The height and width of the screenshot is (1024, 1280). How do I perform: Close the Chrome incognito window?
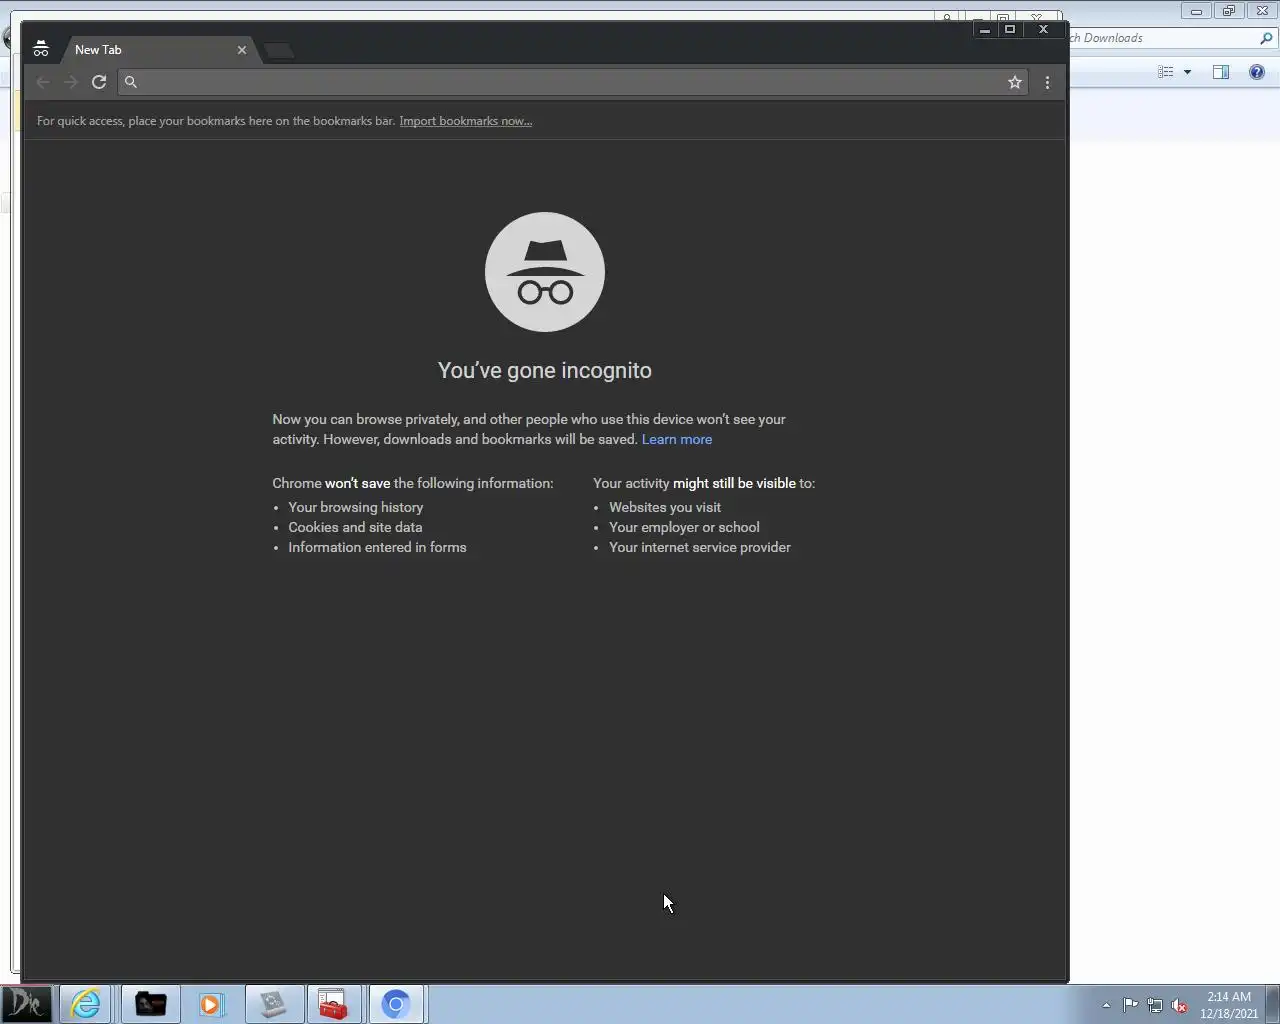coord(1043,30)
